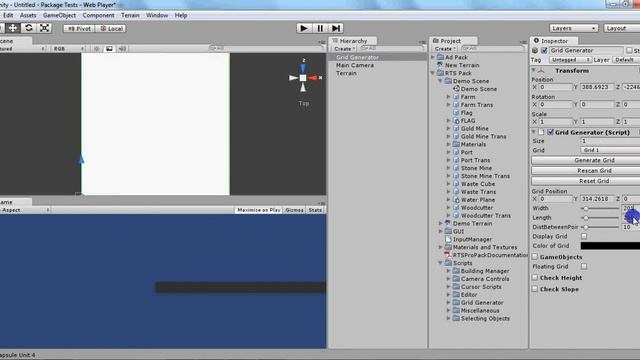Toggle scene image overlay icon
The image size is (640, 360).
[109, 49]
